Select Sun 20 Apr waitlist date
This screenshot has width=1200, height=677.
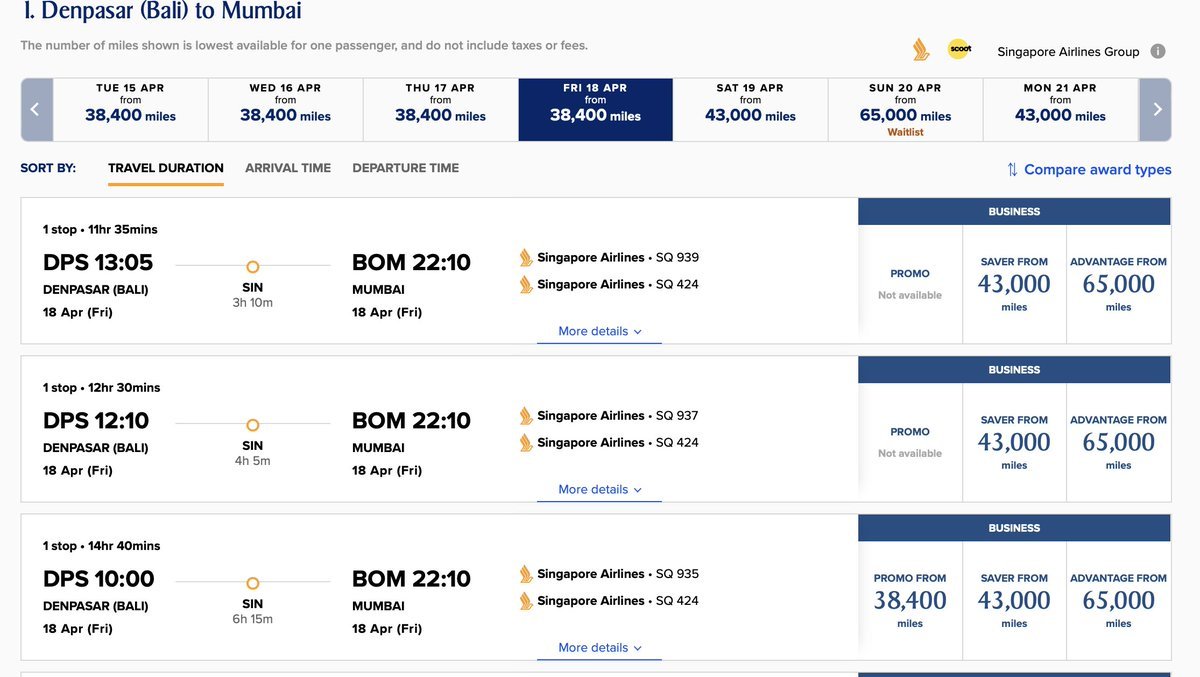coord(905,110)
